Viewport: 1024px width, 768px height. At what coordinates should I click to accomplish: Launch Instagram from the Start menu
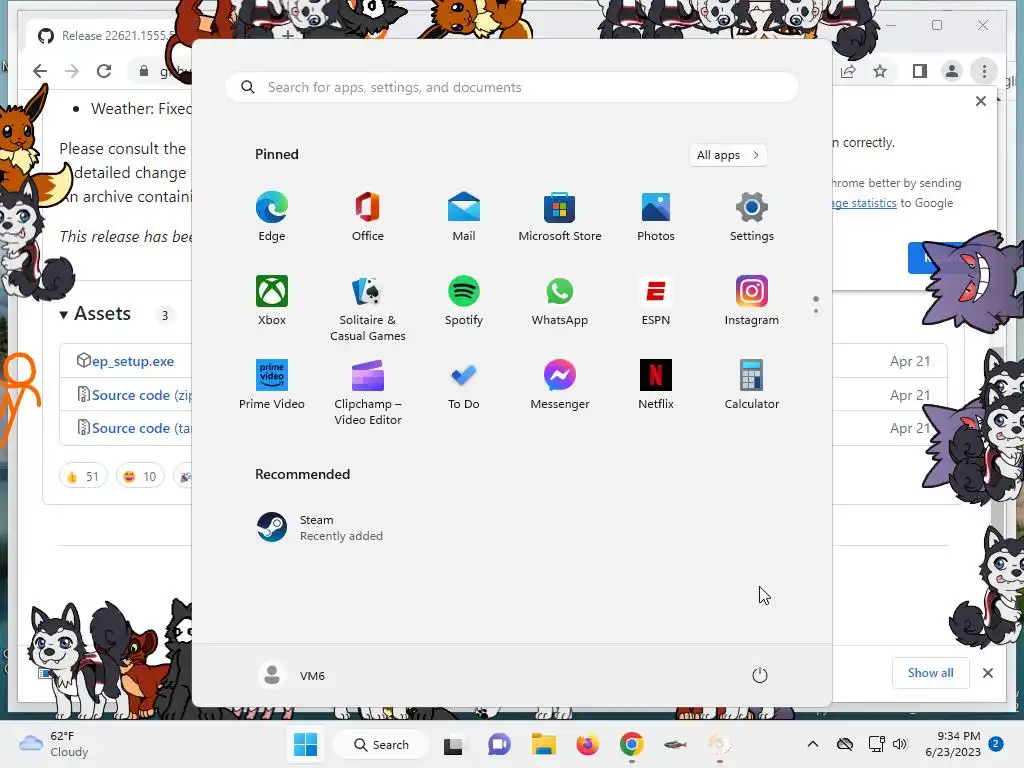[x=752, y=301]
